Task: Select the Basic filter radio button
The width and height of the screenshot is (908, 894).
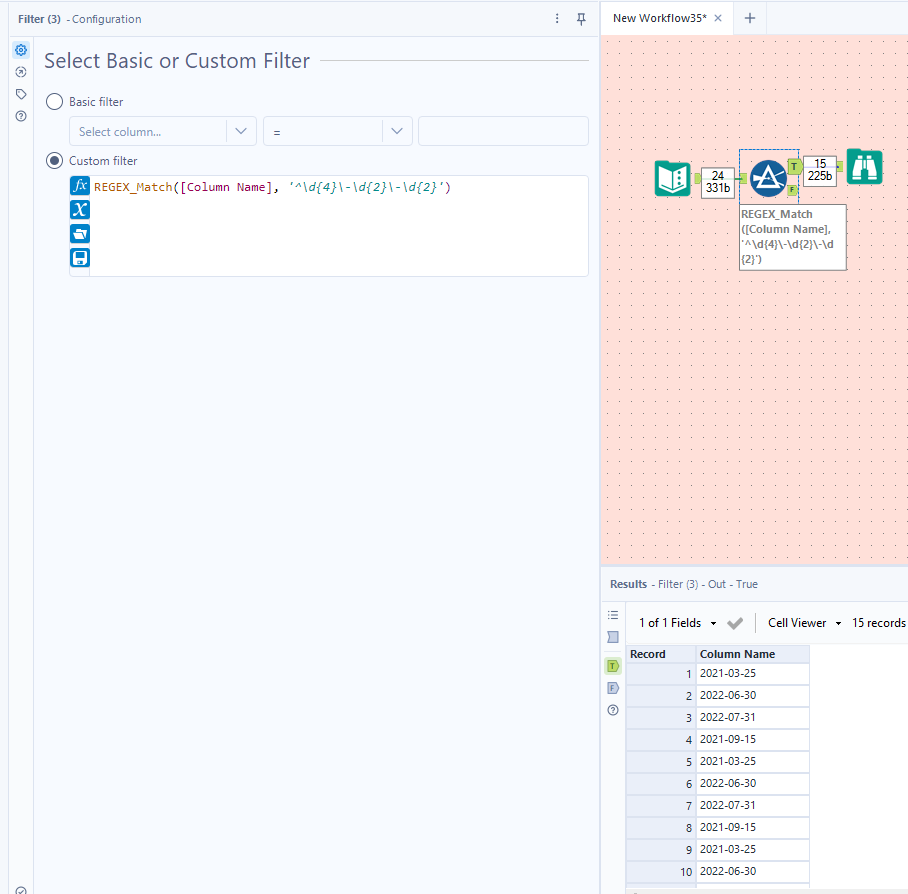Action: 54,102
